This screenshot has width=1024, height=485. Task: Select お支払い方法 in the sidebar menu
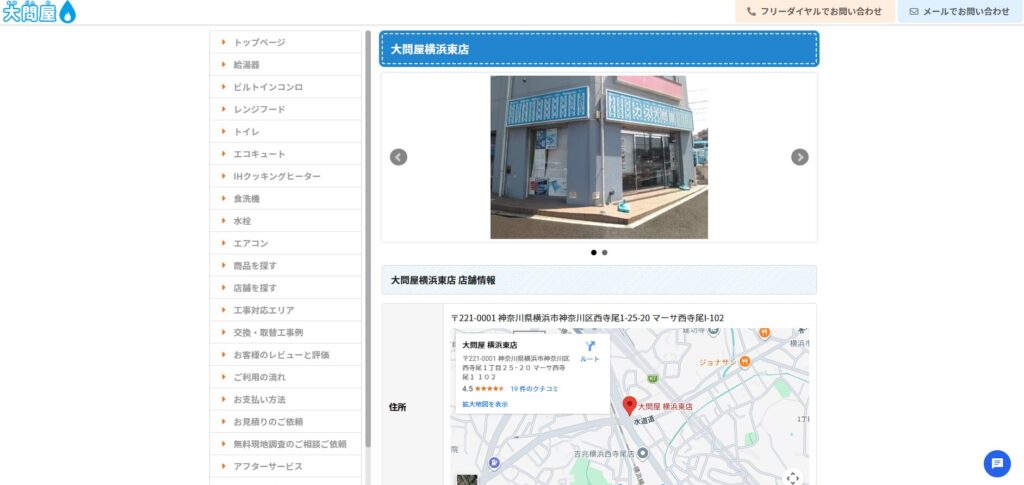coord(259,400)
